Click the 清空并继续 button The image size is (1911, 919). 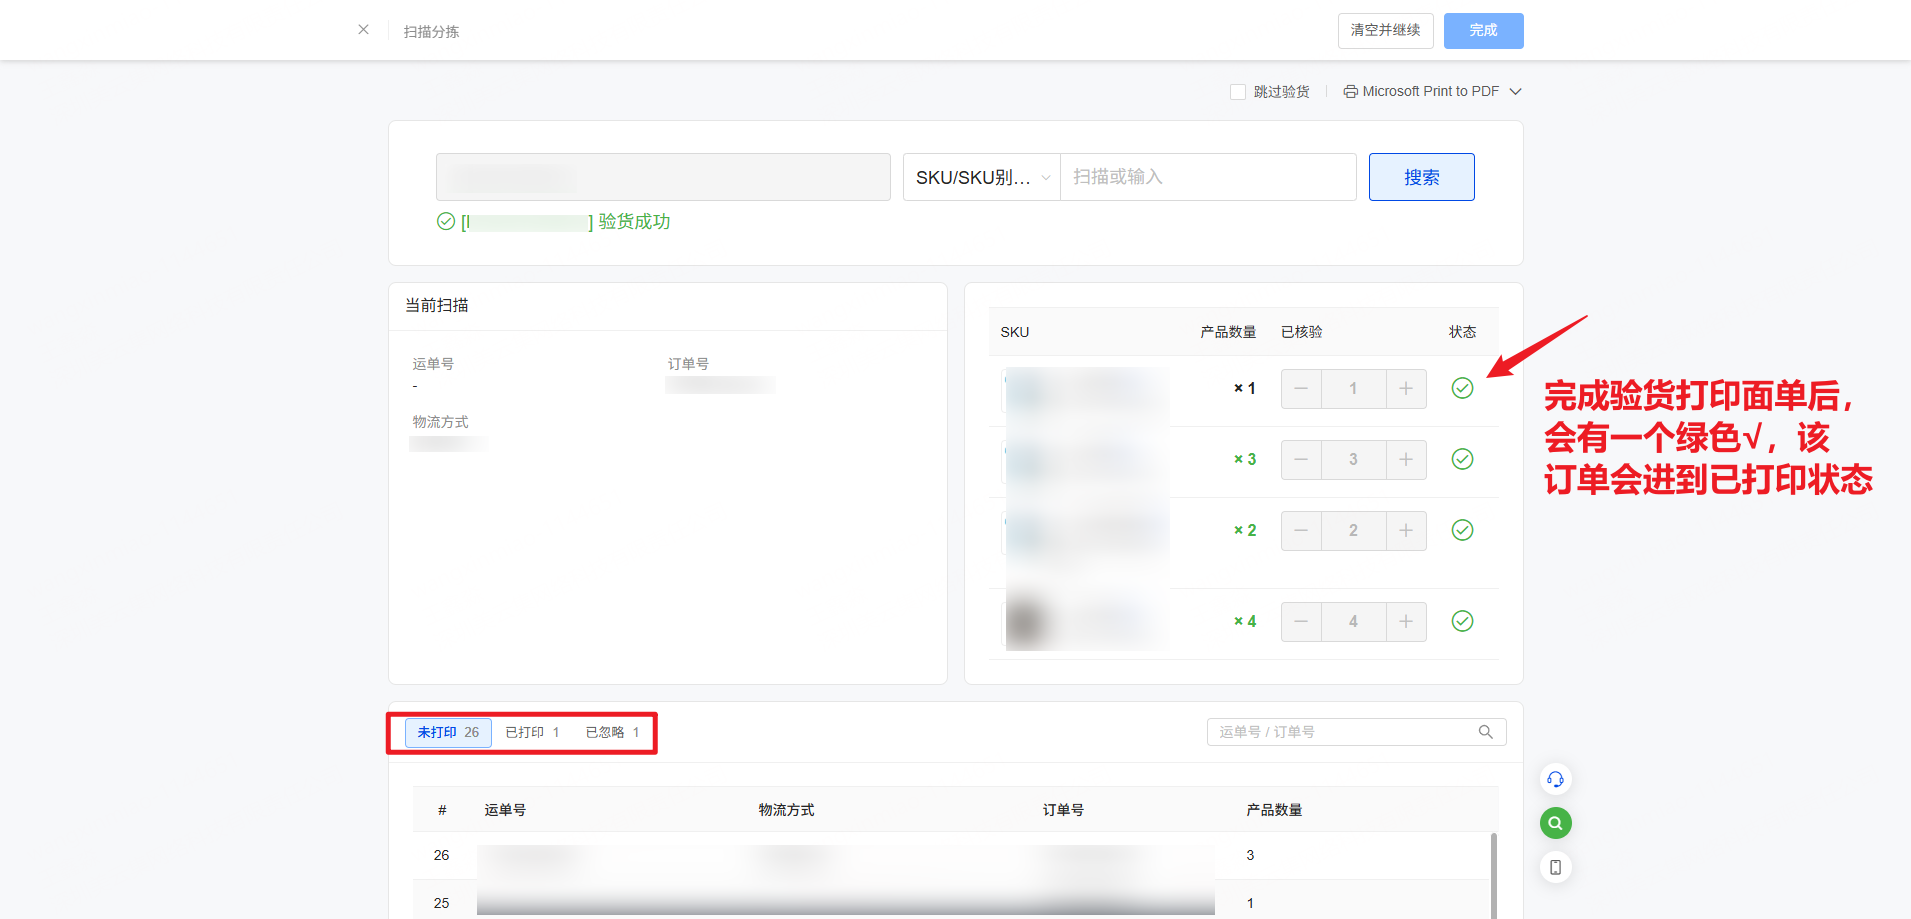tap(1385, 31)
